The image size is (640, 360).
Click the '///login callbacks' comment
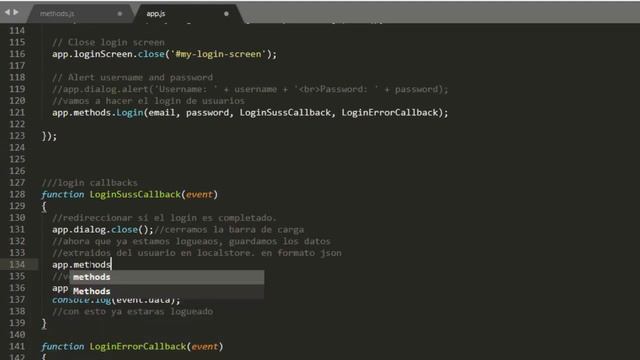pos(89,182)
